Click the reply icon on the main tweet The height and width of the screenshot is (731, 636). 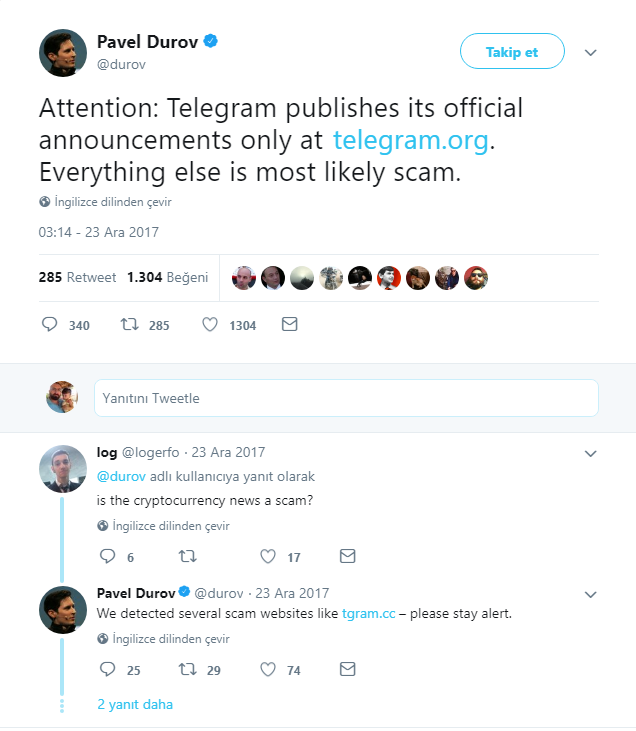49,324
